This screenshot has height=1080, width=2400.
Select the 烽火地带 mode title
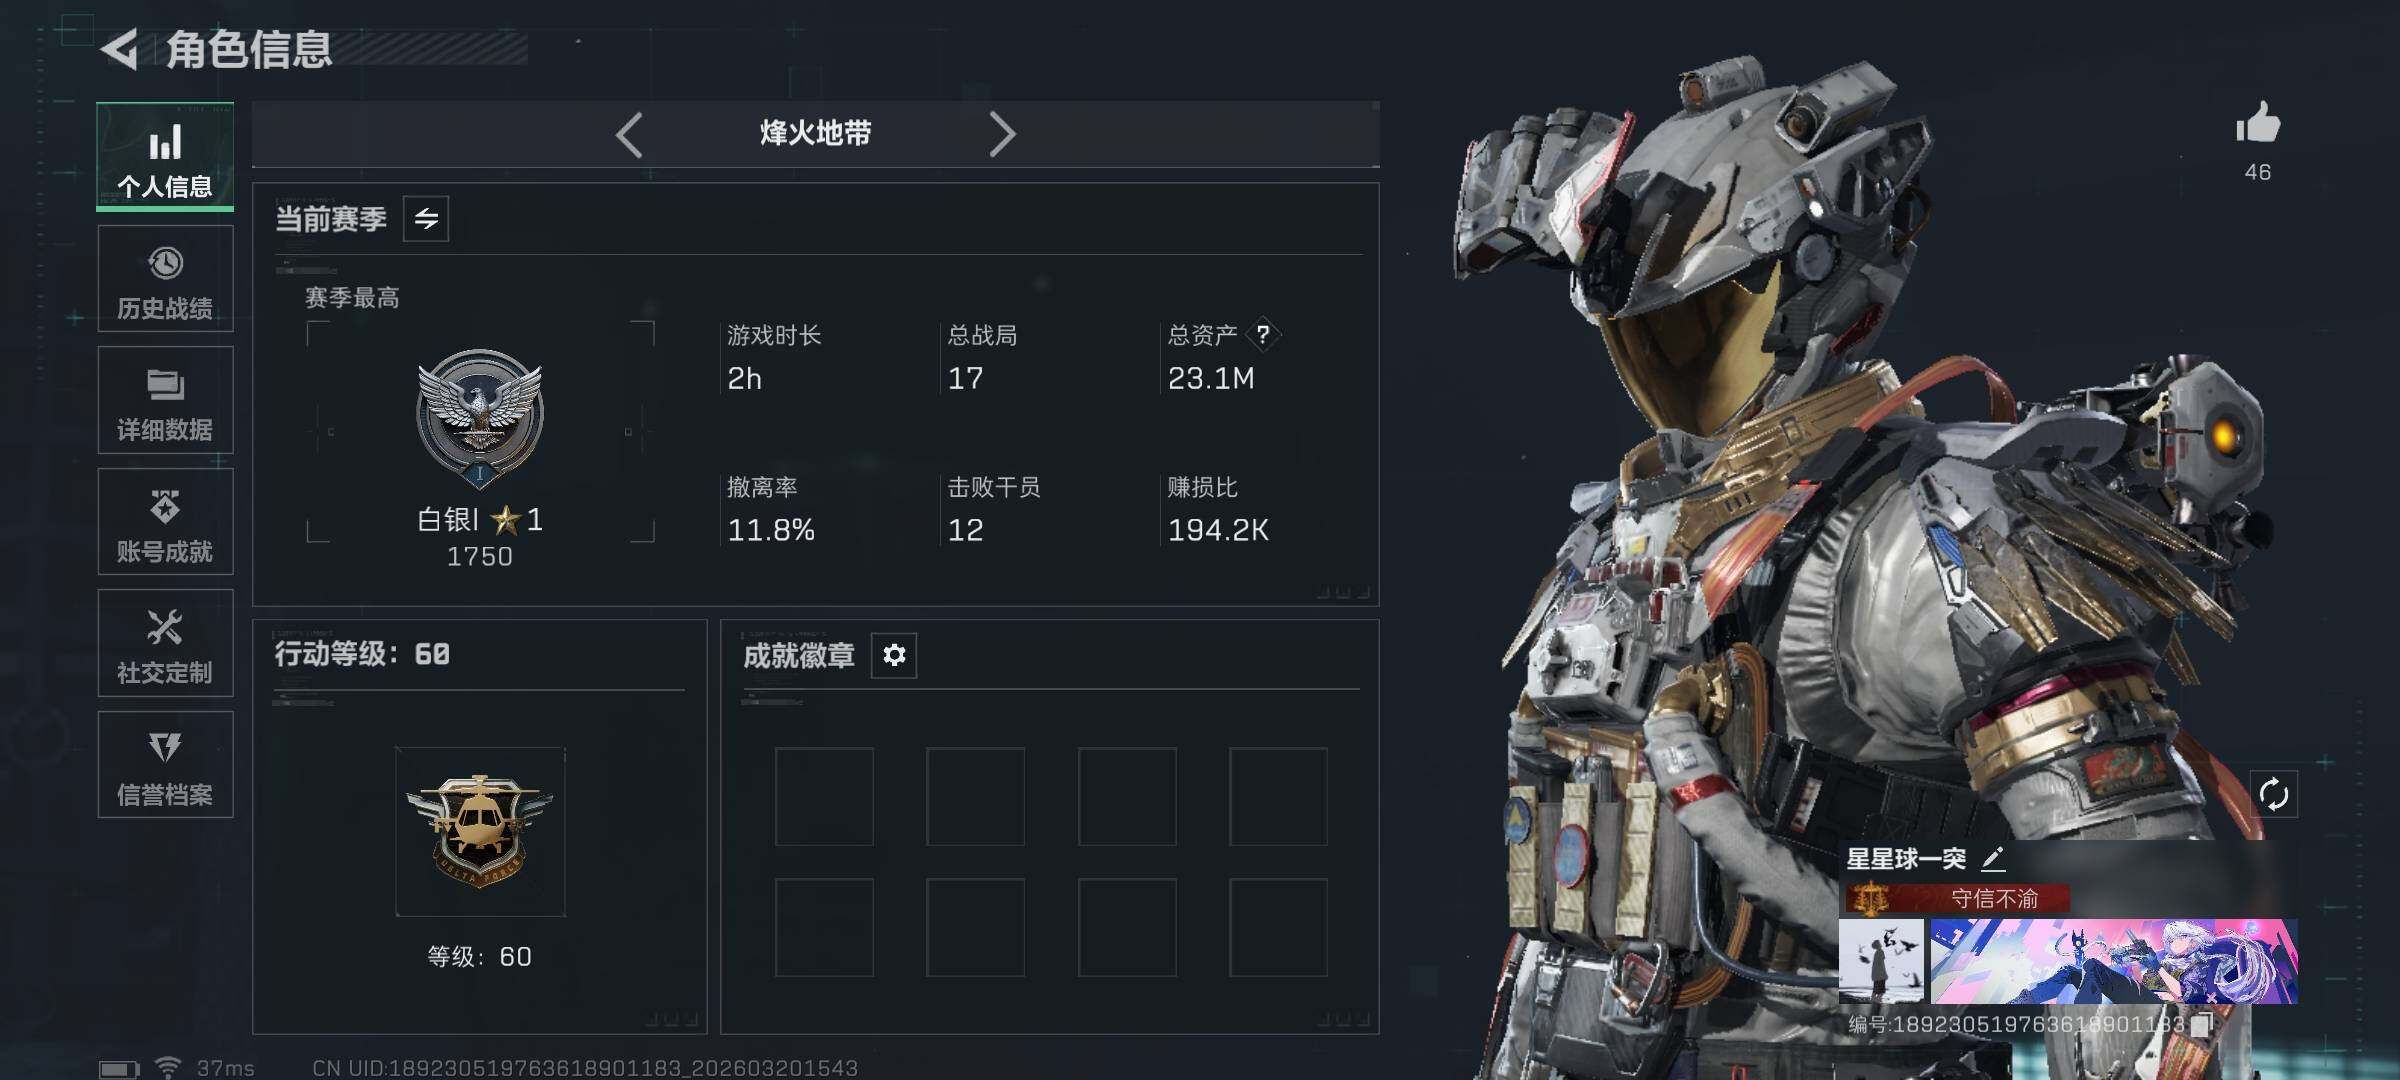point(815,133)
